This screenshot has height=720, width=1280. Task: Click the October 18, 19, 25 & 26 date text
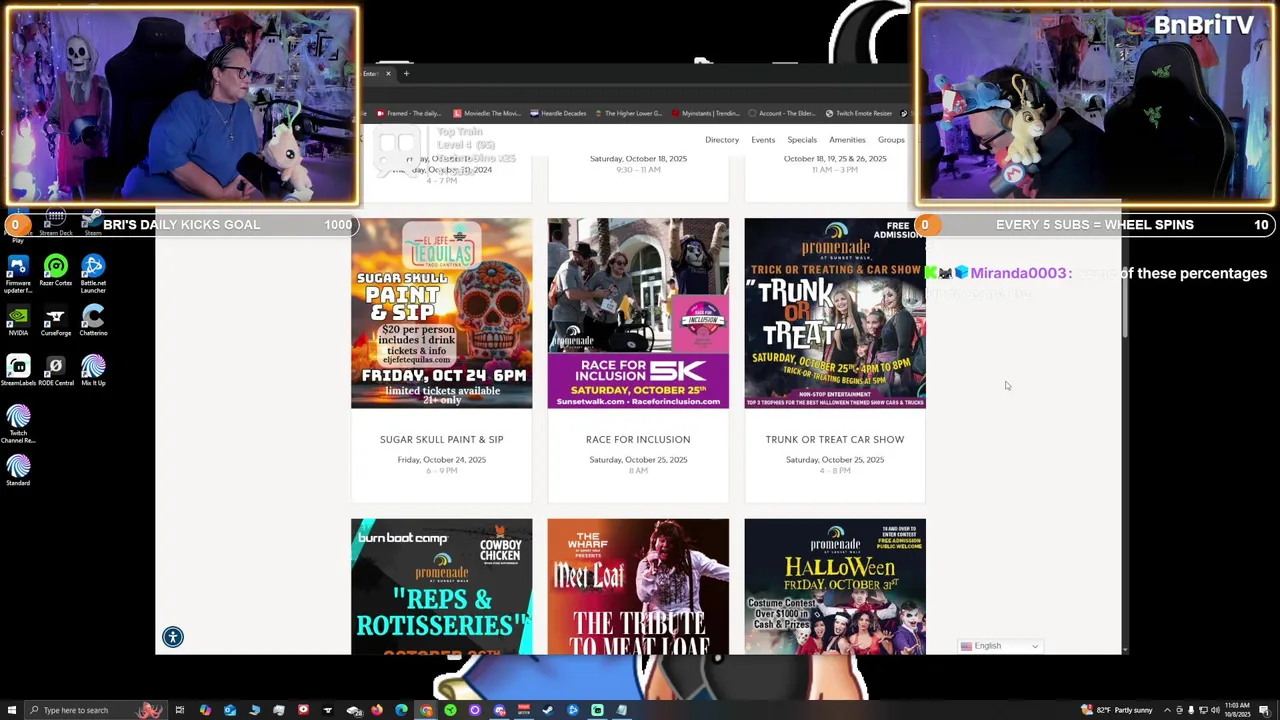tap(835, 159)
